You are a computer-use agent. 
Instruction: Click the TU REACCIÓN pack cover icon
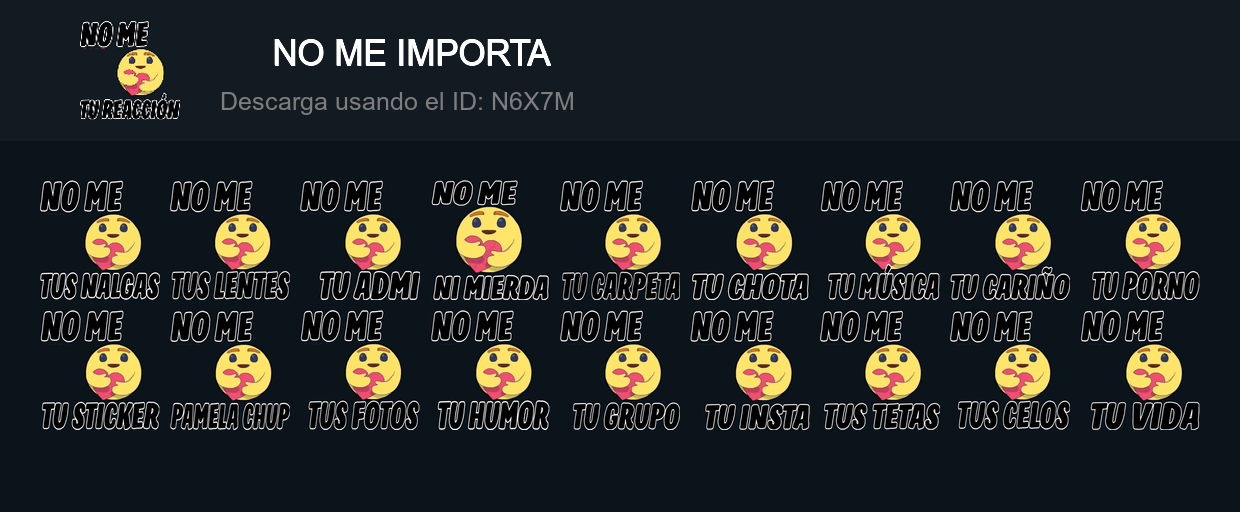click(x=130, y=71)
